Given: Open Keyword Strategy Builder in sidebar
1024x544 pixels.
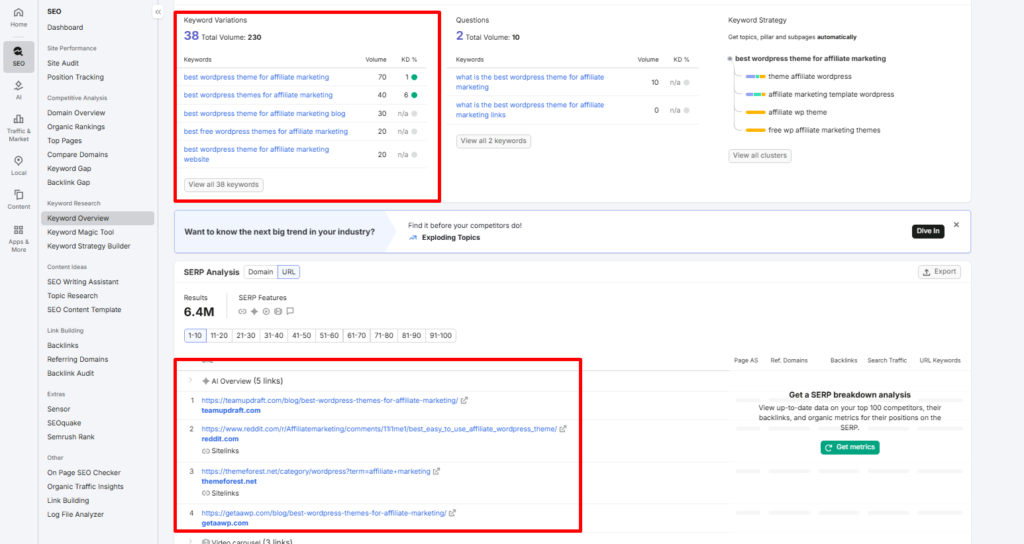Looking at the screenshot, I should (89, 246).
